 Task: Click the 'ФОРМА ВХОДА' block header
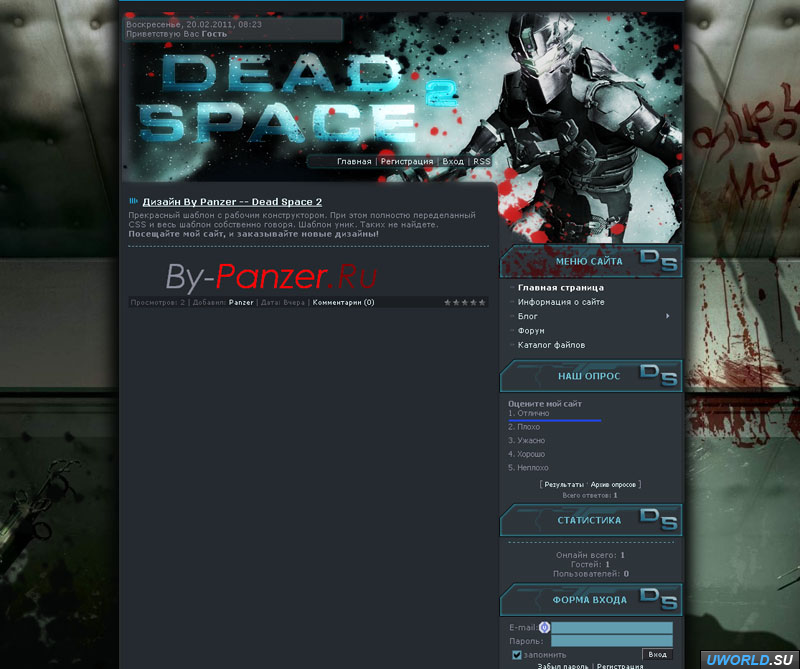click(x=591, y=600)
